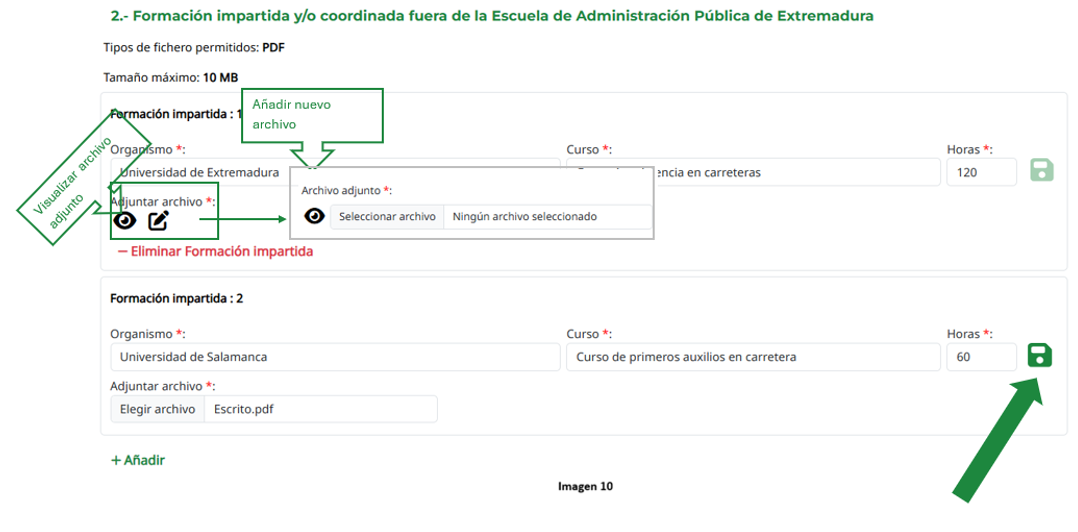Click the Elegir archivo button
1078x532 pixels.
coord(157,409)
